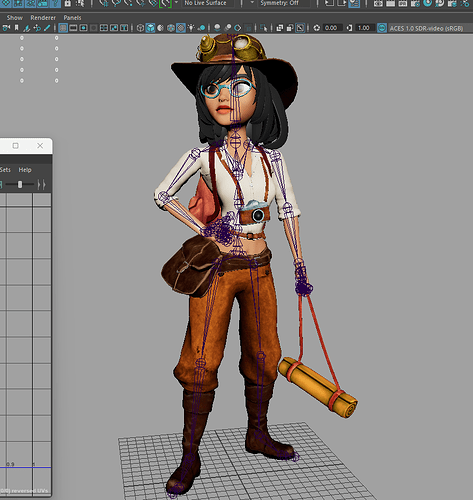Toggle the viewport grid display
The image size is (473, 500).
[63, 28]
